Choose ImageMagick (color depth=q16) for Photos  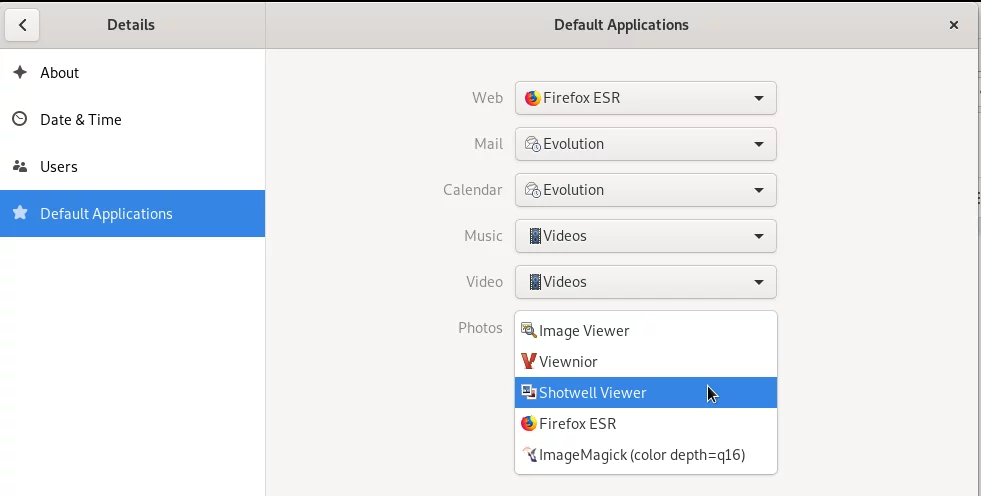point(646,455)
